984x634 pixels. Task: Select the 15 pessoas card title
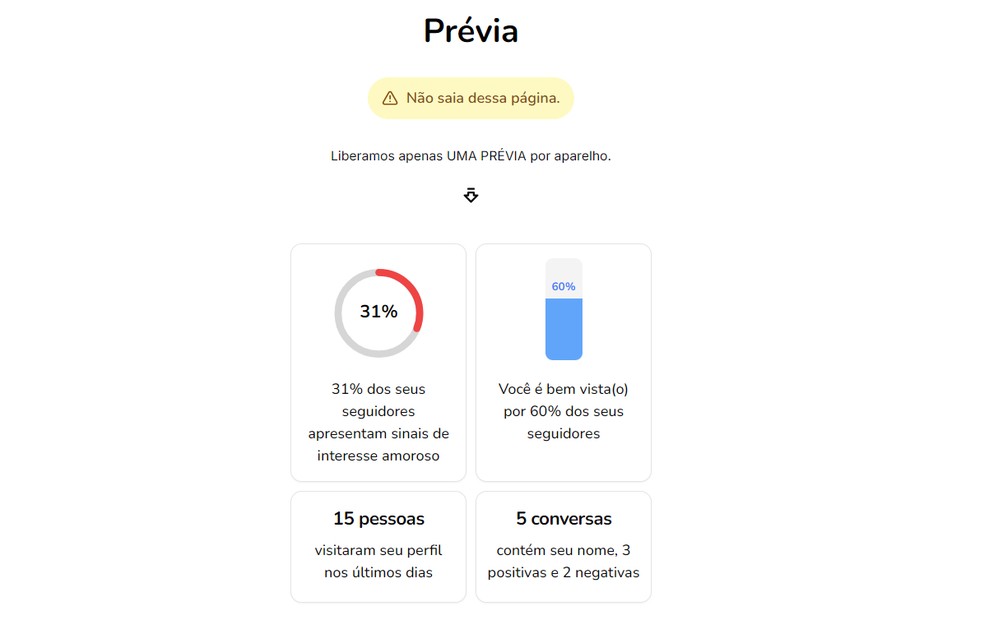point(378,518)
